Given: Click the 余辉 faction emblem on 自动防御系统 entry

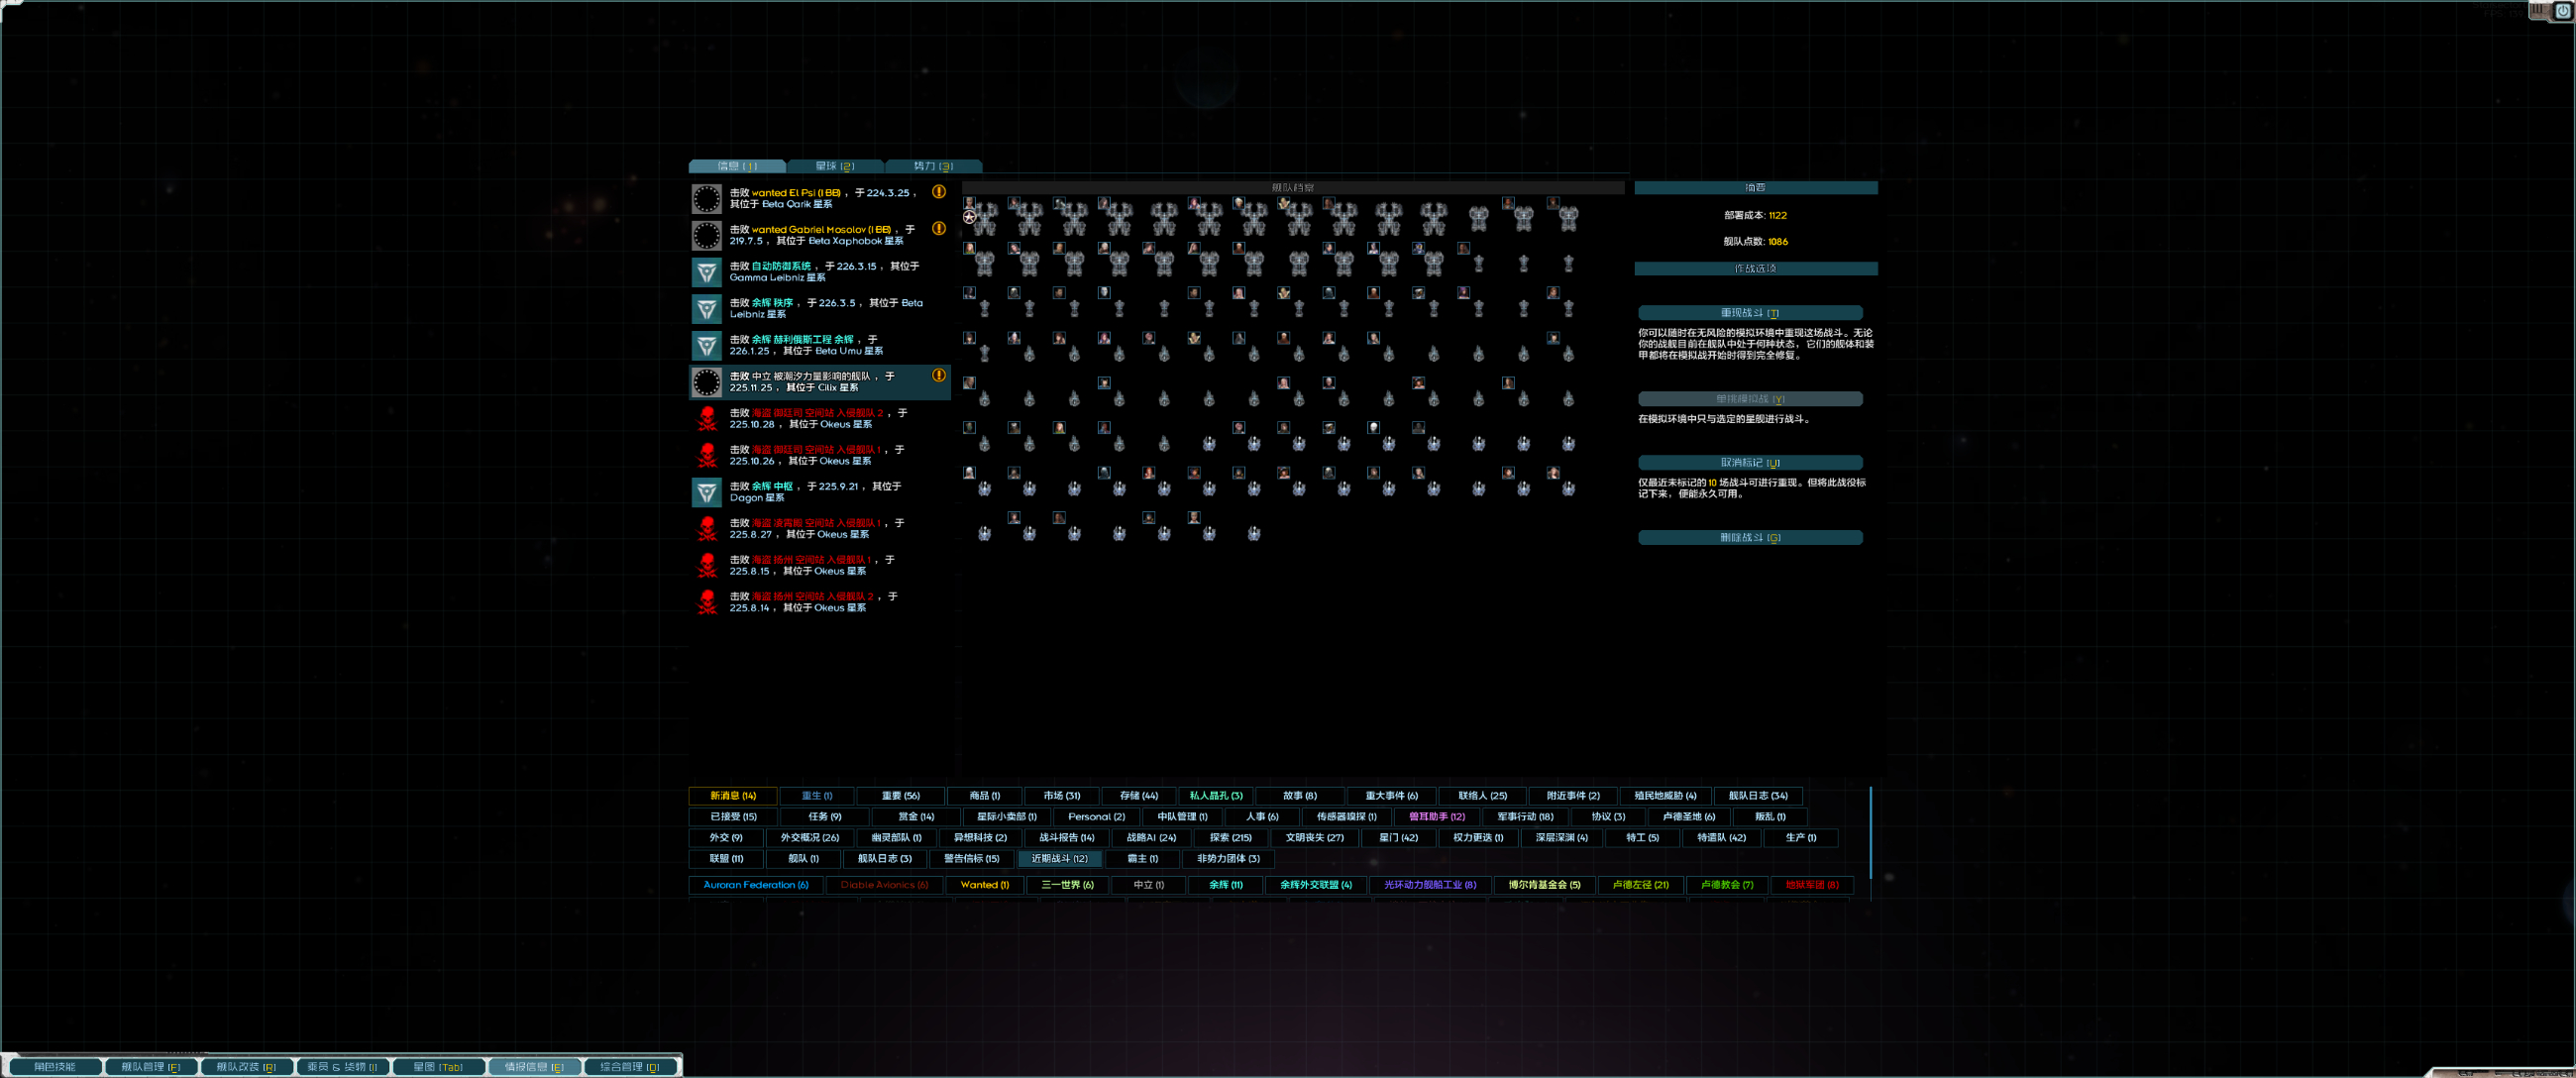Looking at the screenshot, I should 707,271.
